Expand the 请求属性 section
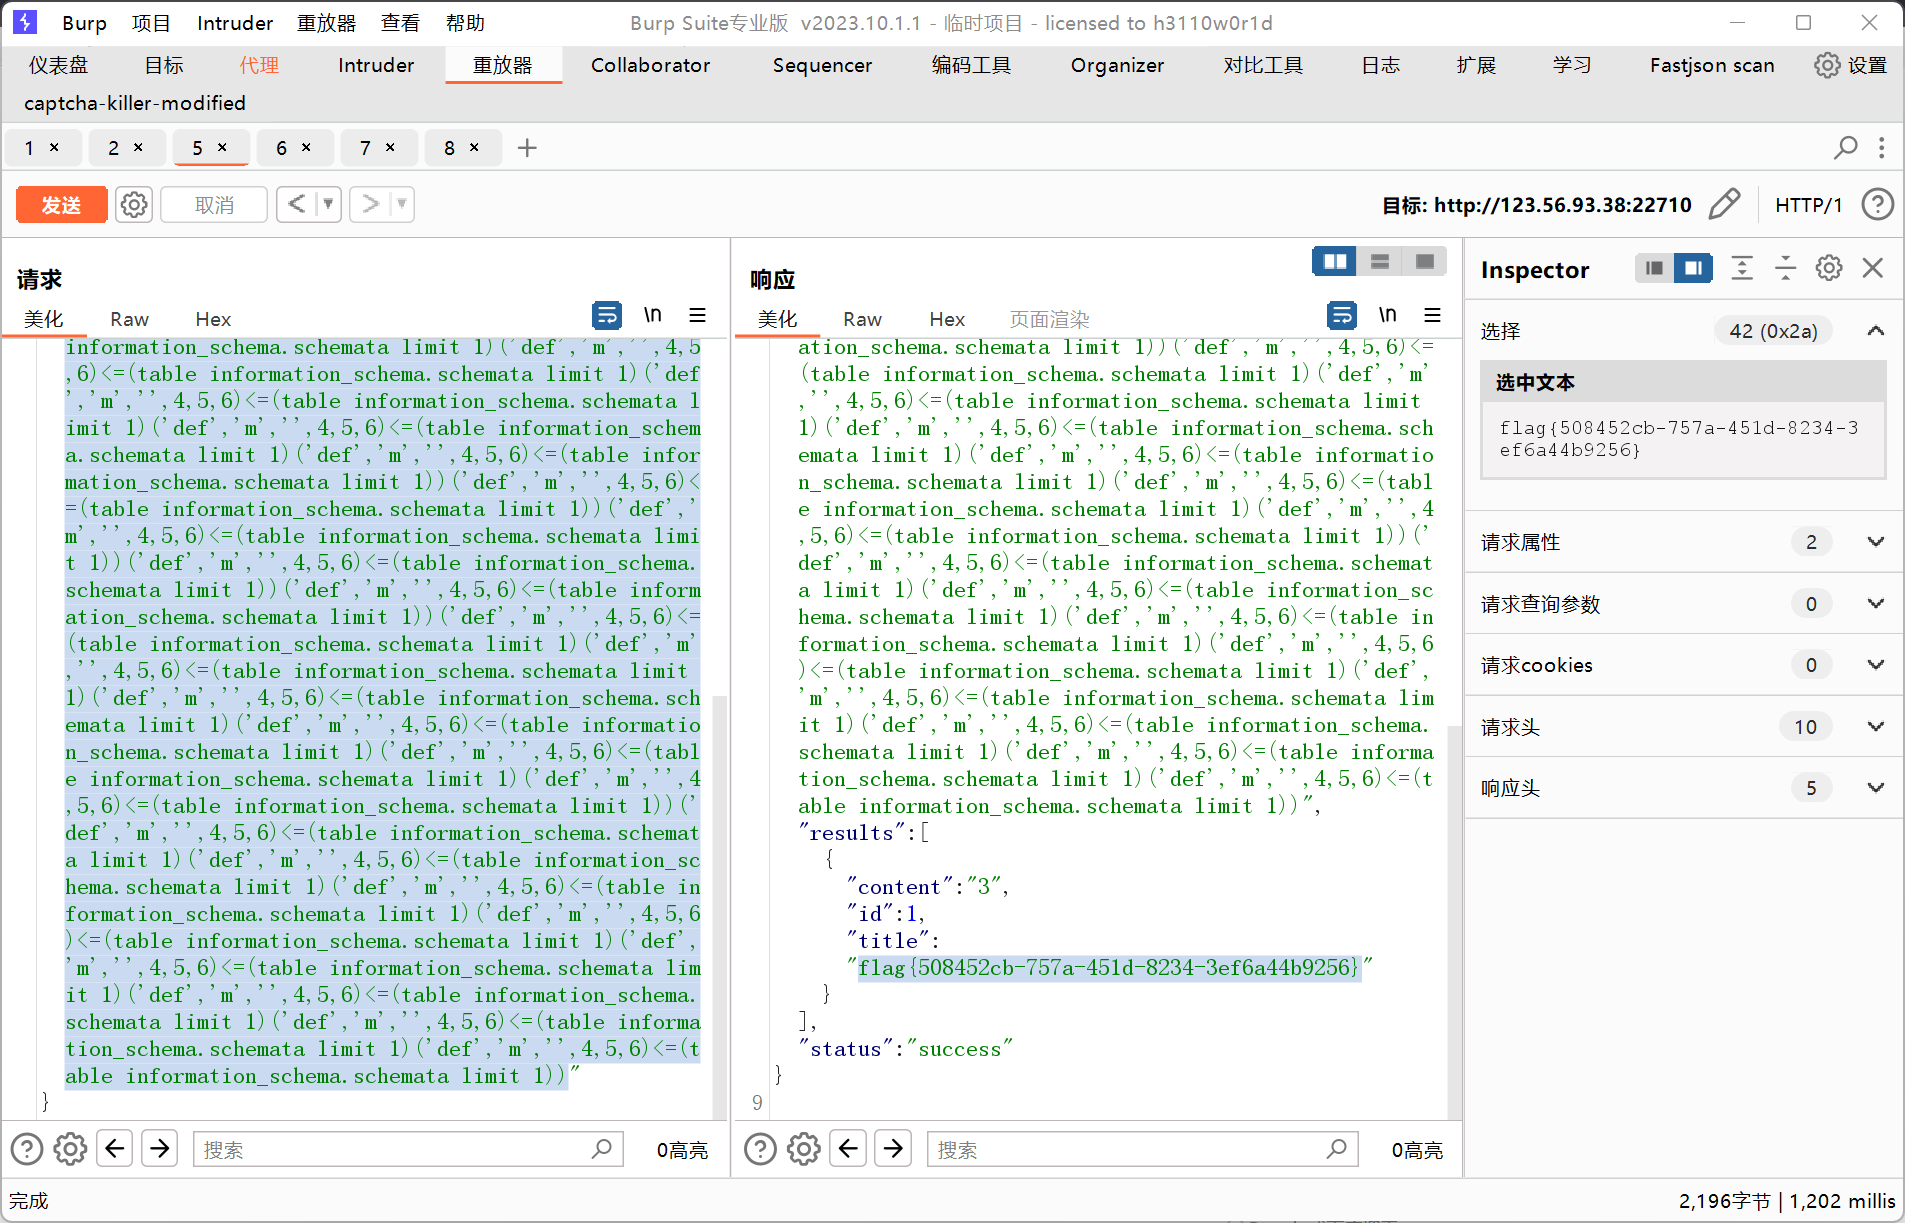Screen dimensions: 1905x1223 1876,542
